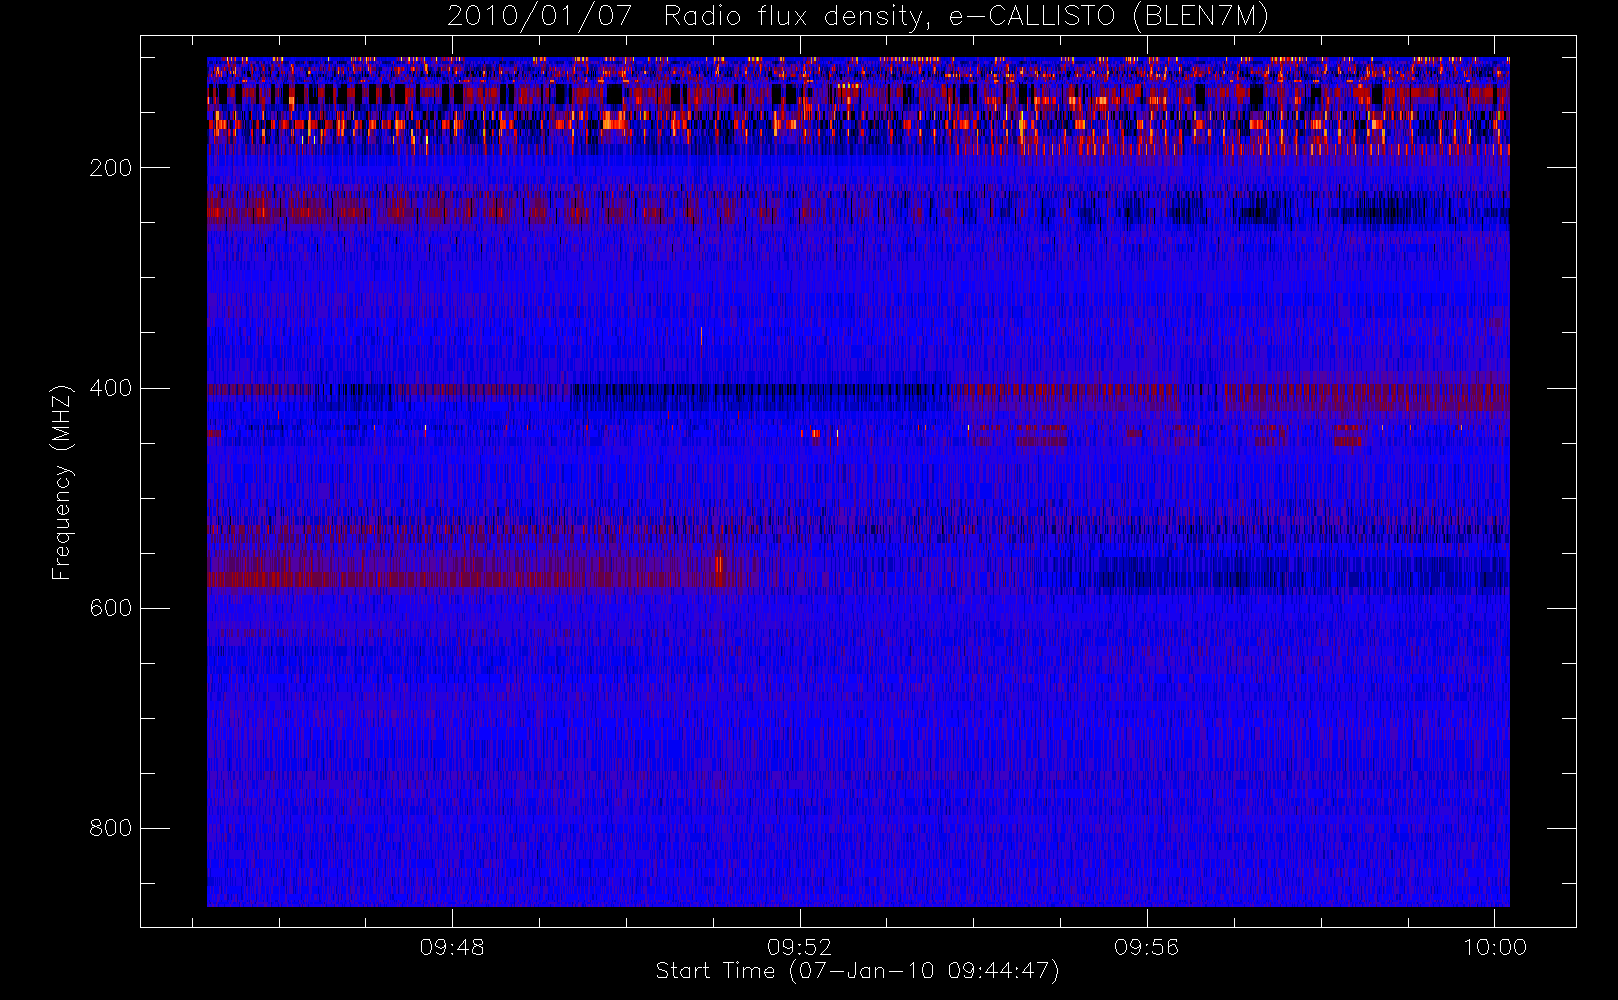Click the plot title '2010/01/07 Radio flux density, e-CALLISTO (BLEN7M)'
Screen dimensions: 1618x1000
coord(858,17)
